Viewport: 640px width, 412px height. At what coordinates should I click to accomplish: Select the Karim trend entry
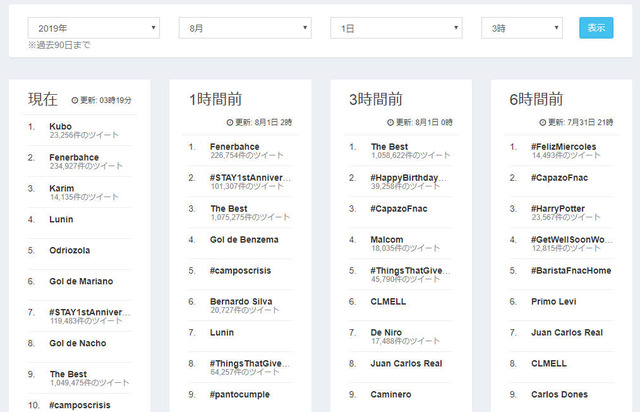click(62, 188)
